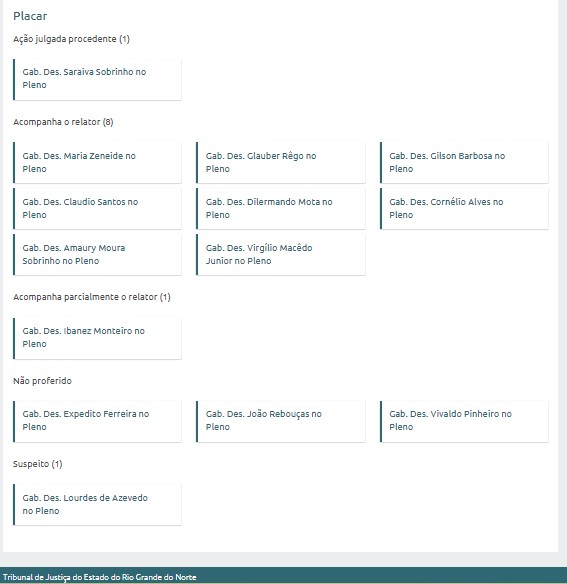Image resolution: width=567 pixels, height=584 pixels.
Task: Select the Acompanha o relator (8) heading
Action: 63,122
